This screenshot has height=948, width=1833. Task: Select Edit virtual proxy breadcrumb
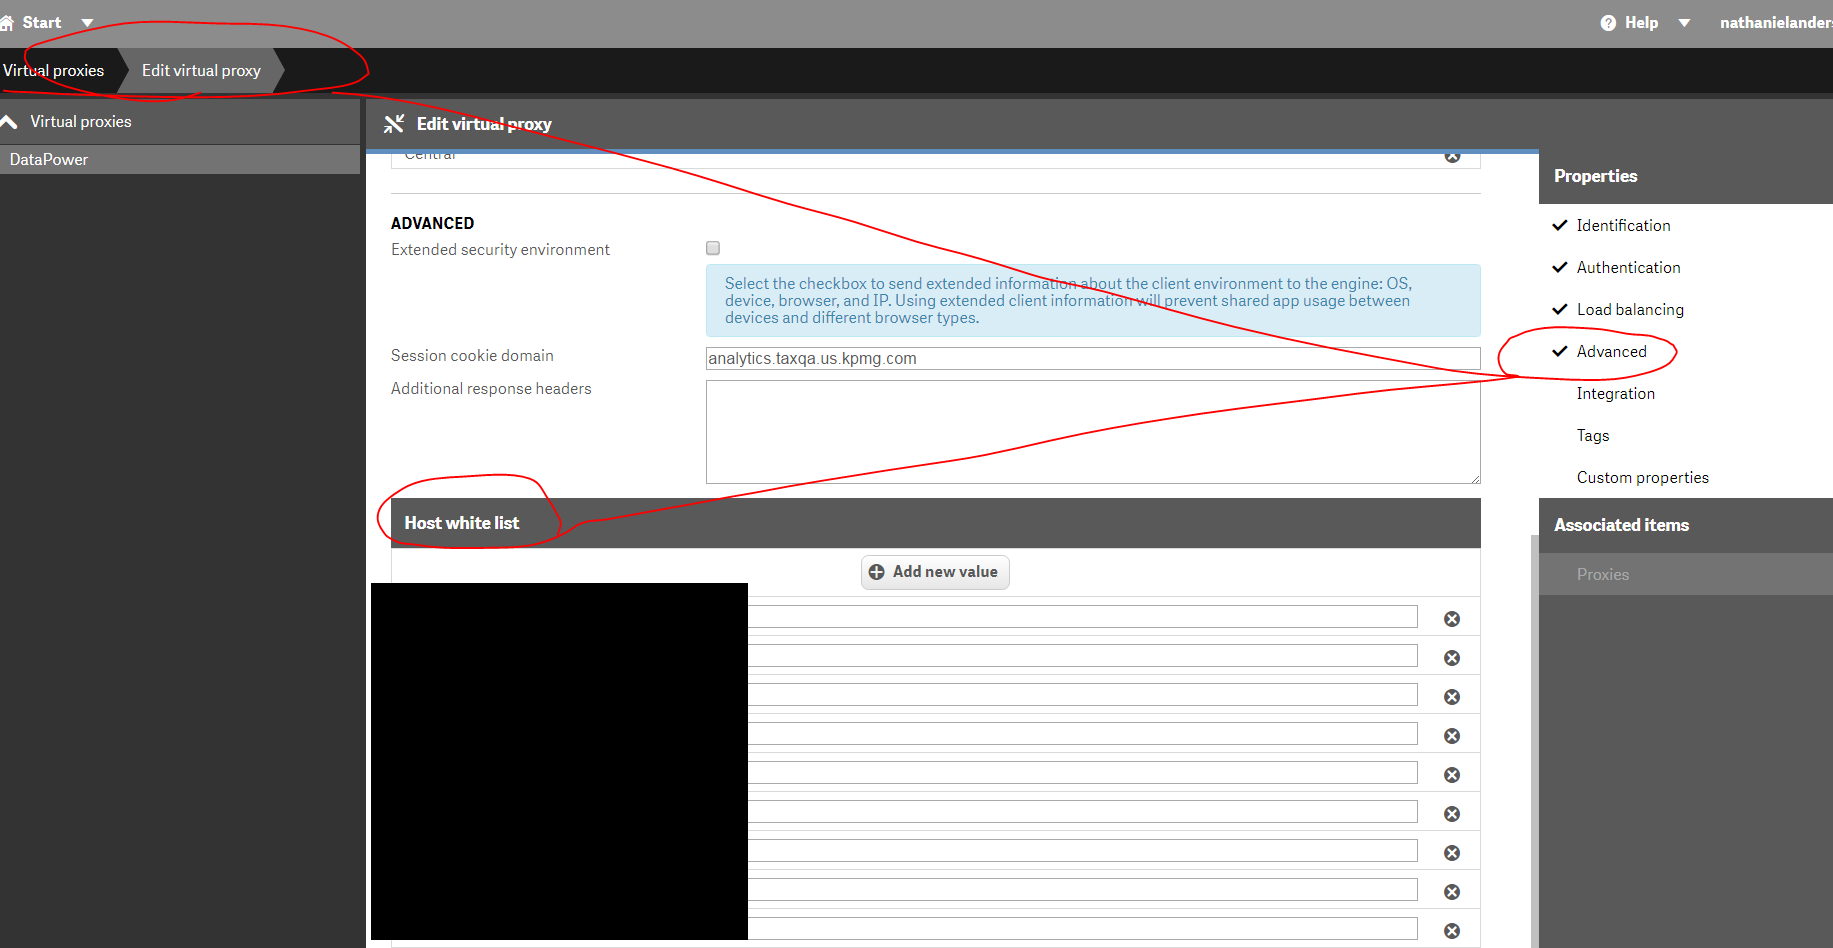pos(201,70)
